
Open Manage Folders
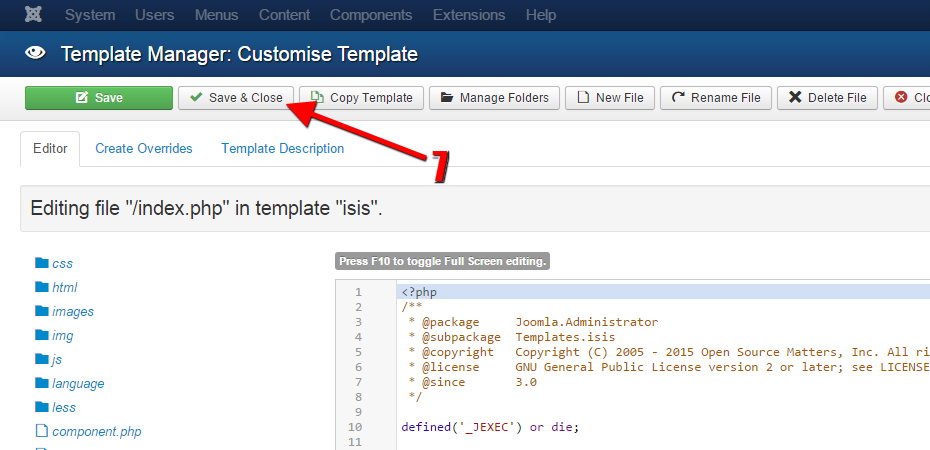(494, 98)
